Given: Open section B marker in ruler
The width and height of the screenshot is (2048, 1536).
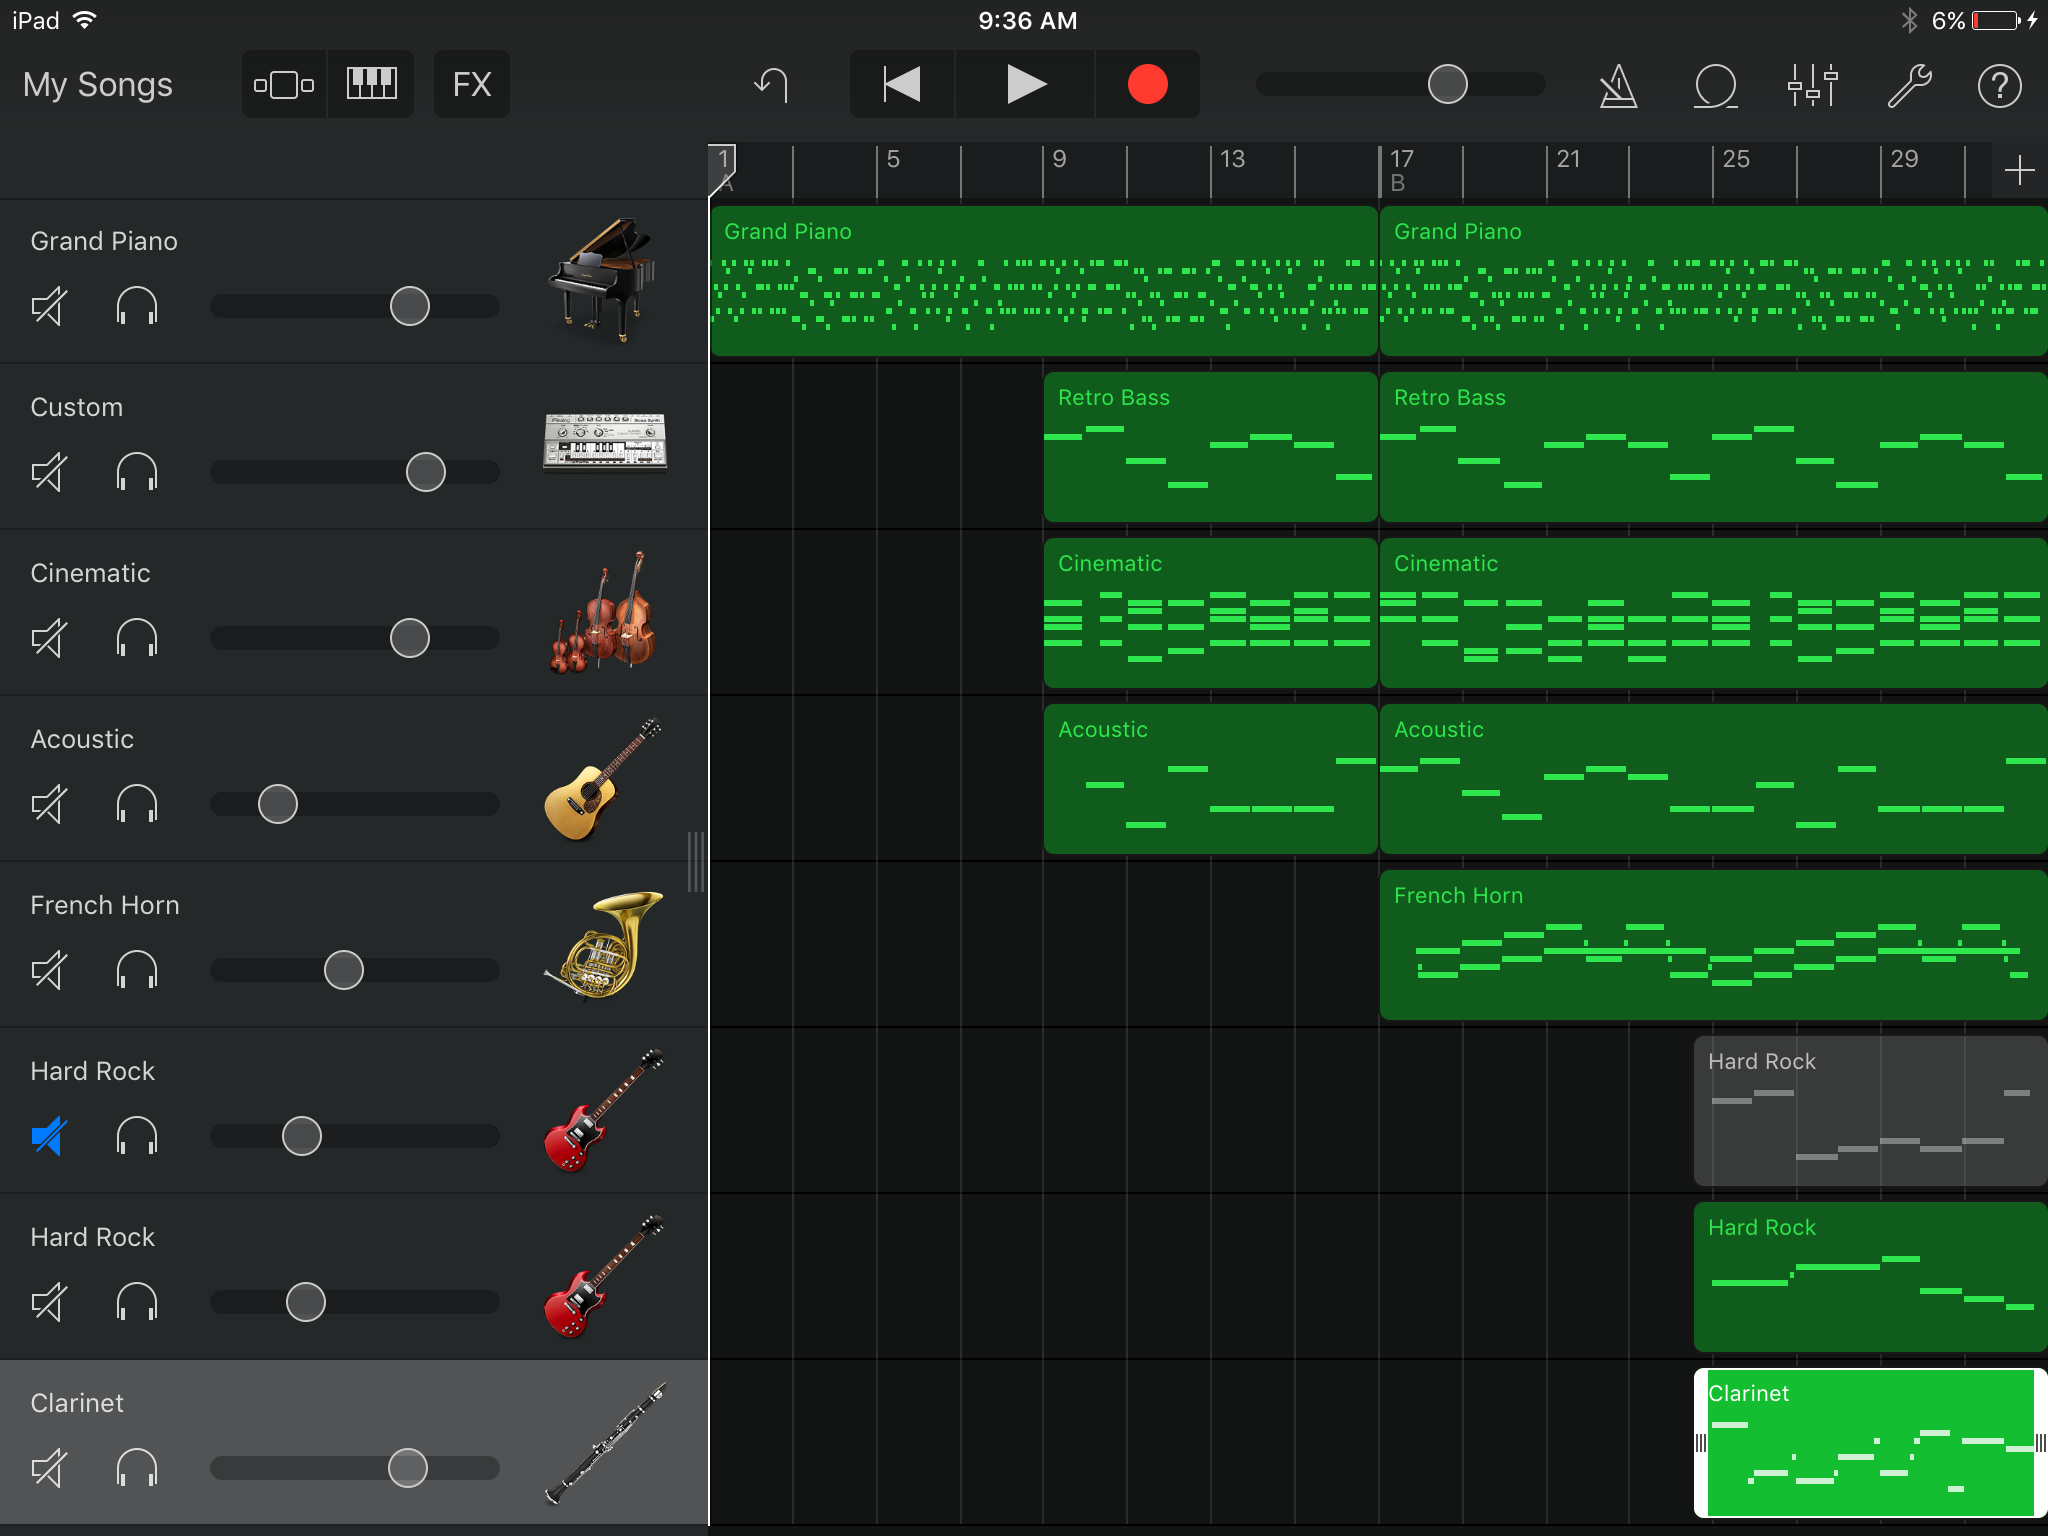Looking at the screenshot, I should click(1398, 182).
